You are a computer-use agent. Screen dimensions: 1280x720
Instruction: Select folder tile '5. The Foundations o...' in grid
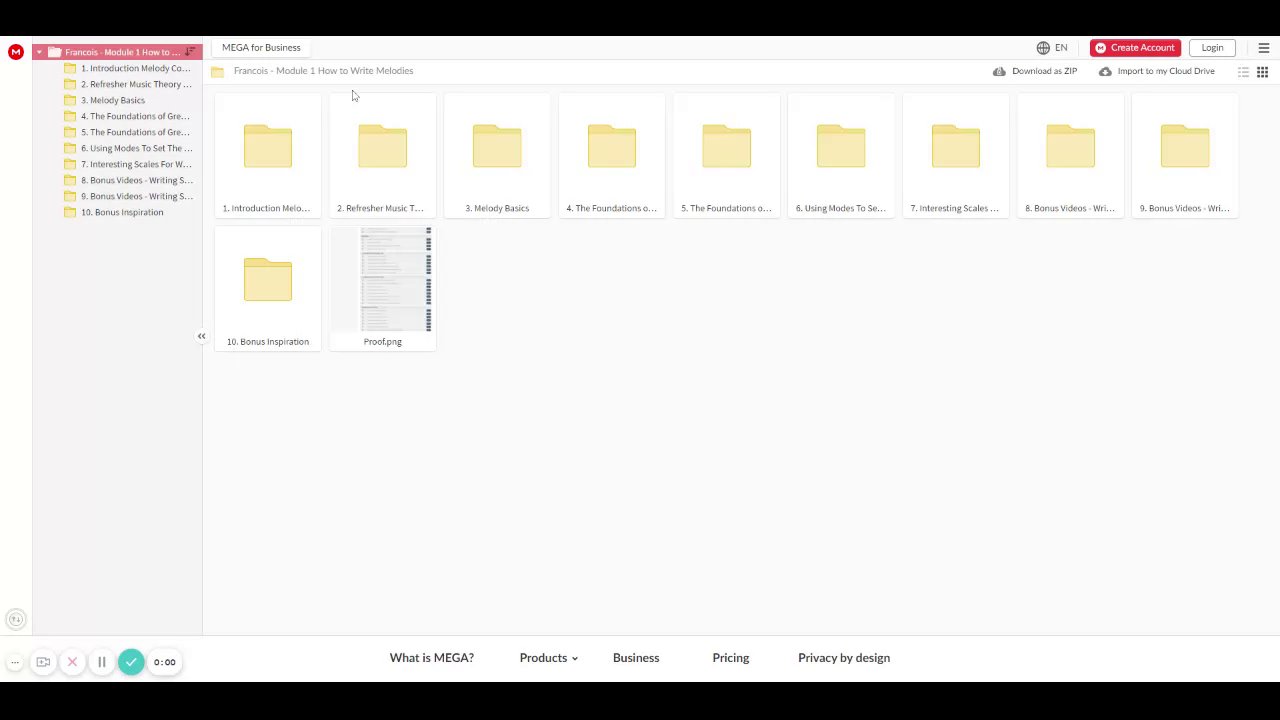click(x=726, y=155)
